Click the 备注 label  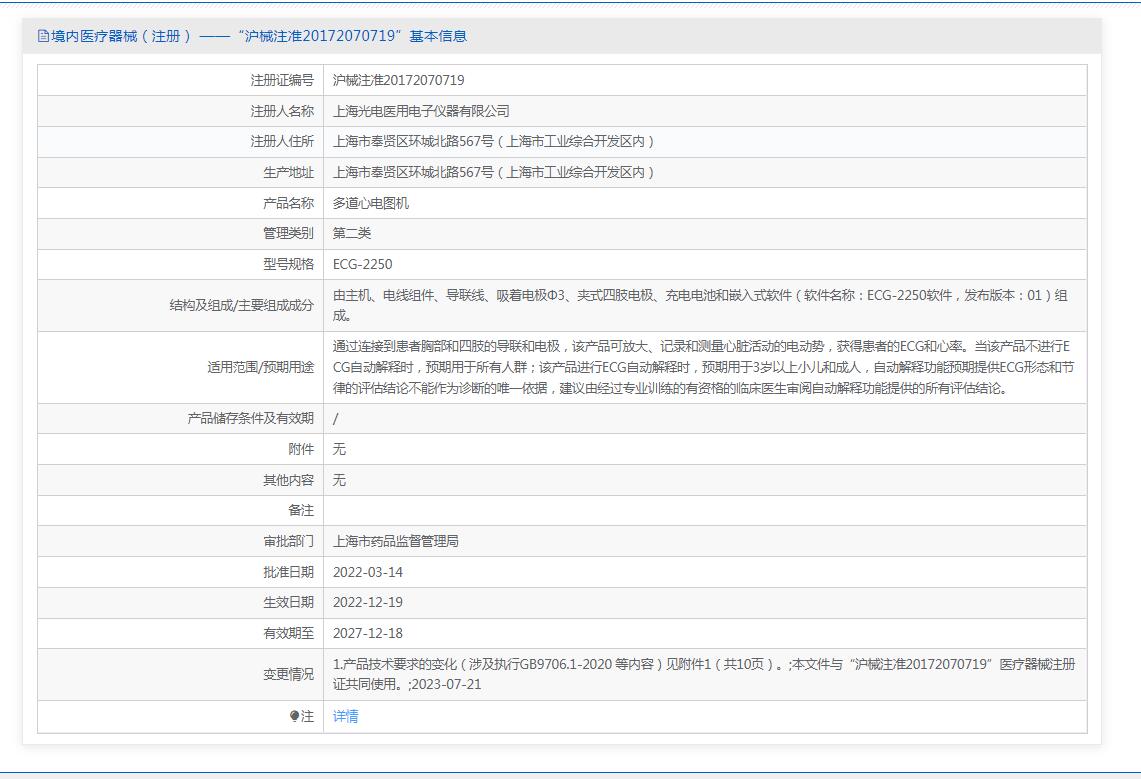tap(301, 511)
